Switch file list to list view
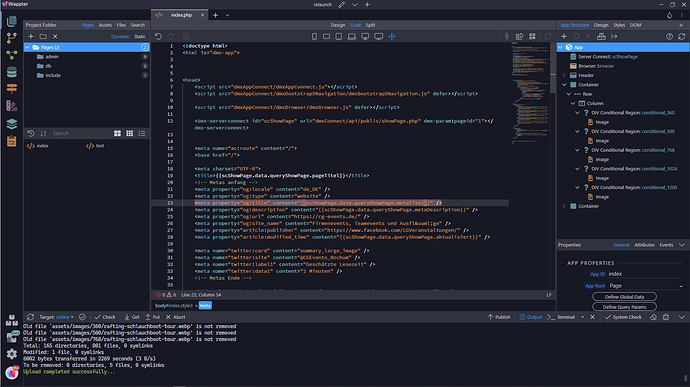 [x=142, y=133]
